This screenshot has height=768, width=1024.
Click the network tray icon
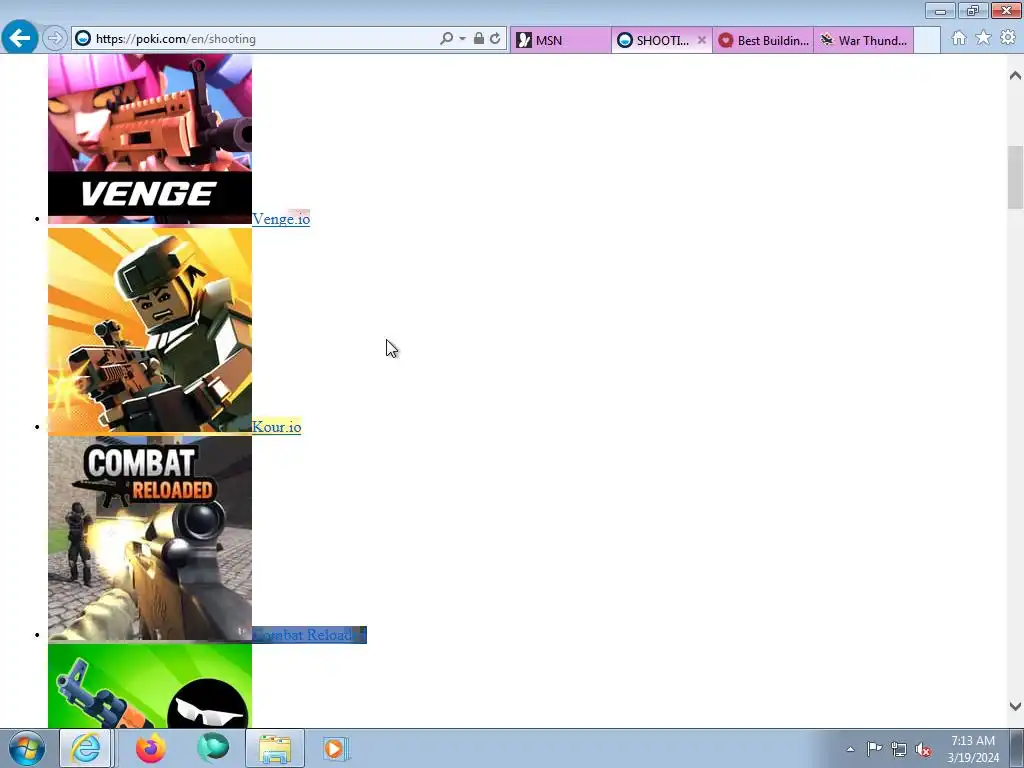(899, 749)
